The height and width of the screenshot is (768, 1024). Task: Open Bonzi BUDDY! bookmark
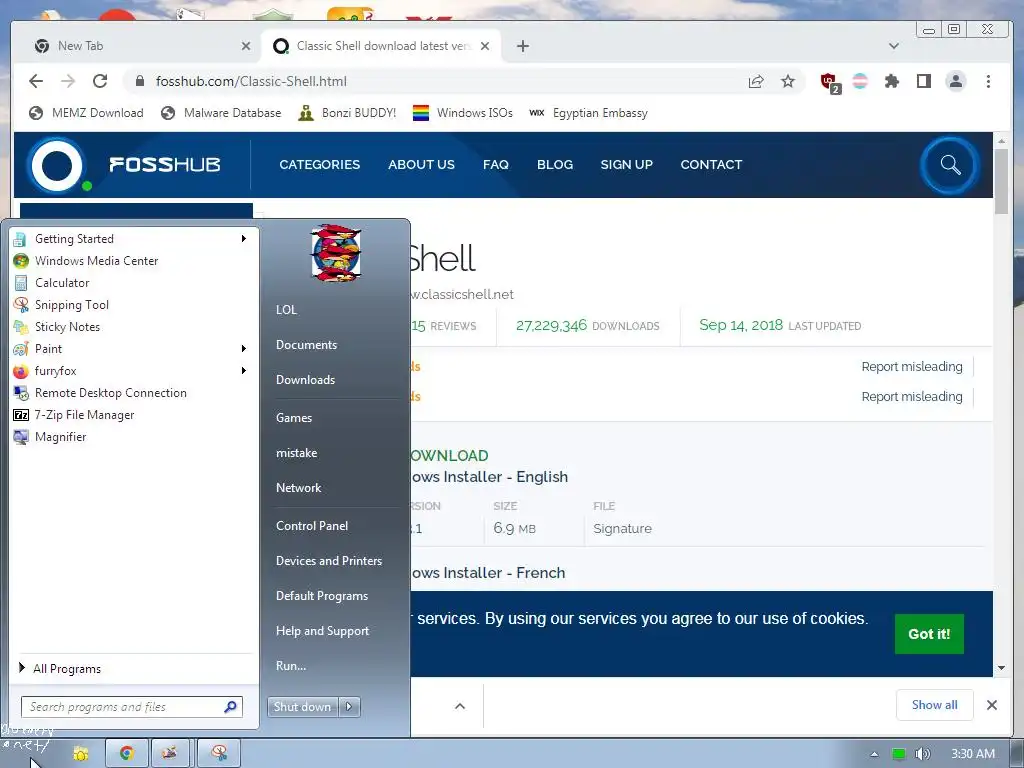347,113
